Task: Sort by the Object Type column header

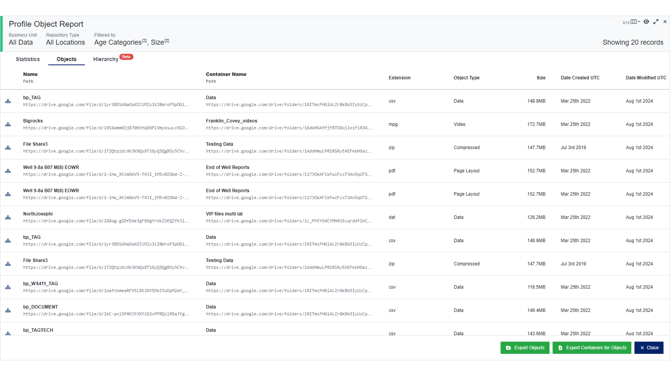Action: (x=467, y=78)
